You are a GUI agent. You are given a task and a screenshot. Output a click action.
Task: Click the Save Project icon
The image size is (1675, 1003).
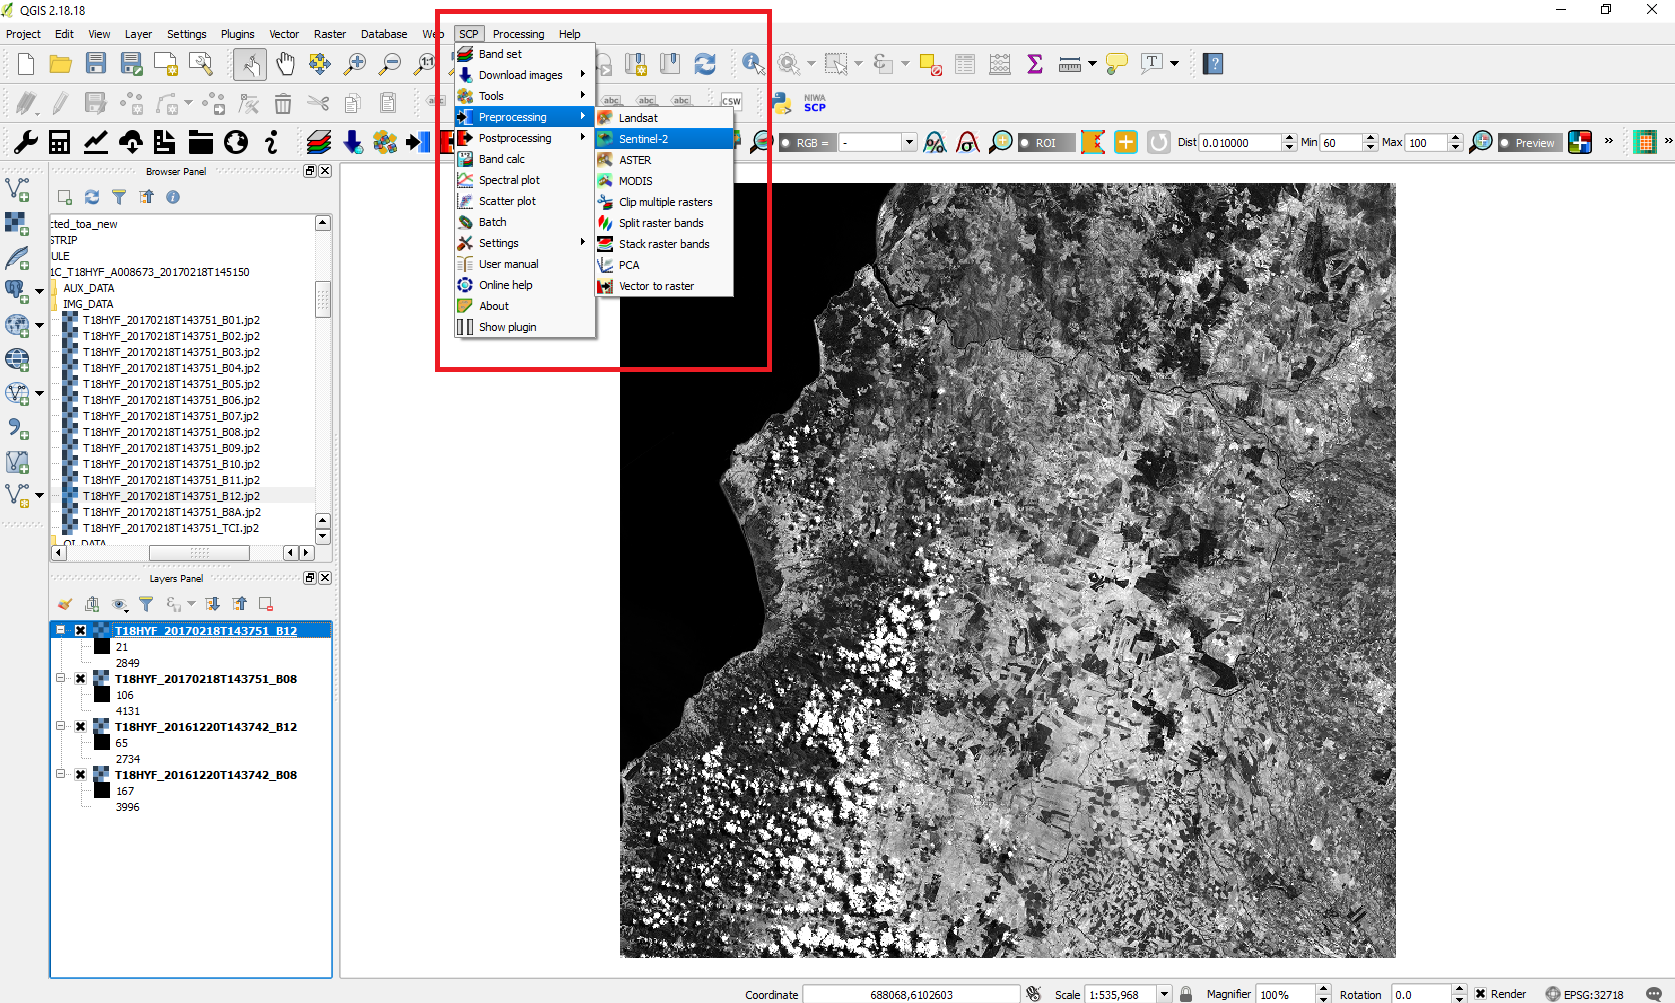coord(96,64)
